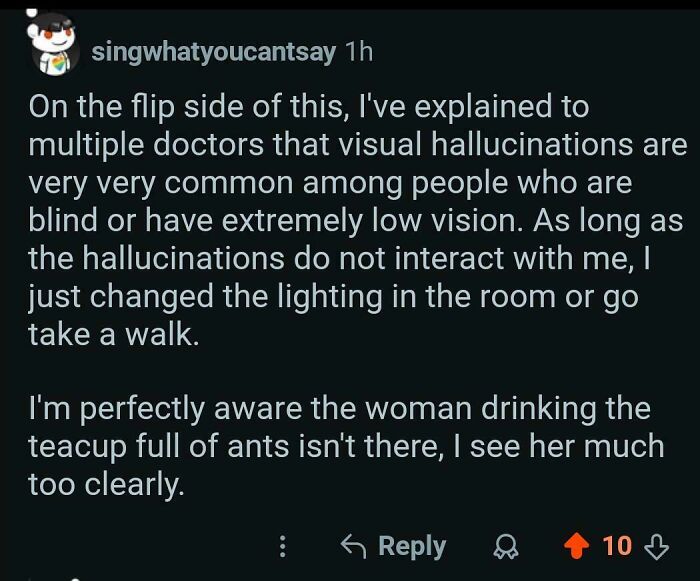This screenshot has height=581, width=700.
Task: Open the singwhatyoucantsay user profile link
Action: click(213, 52)
